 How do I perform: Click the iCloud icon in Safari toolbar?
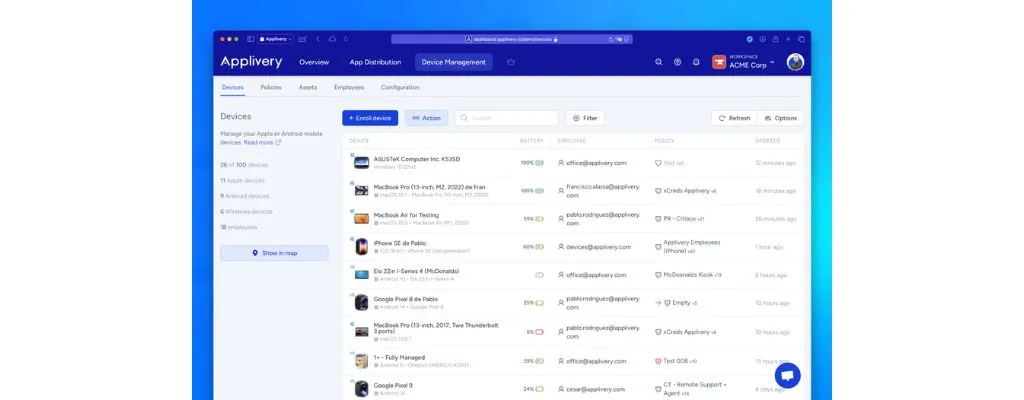point(332,39)
